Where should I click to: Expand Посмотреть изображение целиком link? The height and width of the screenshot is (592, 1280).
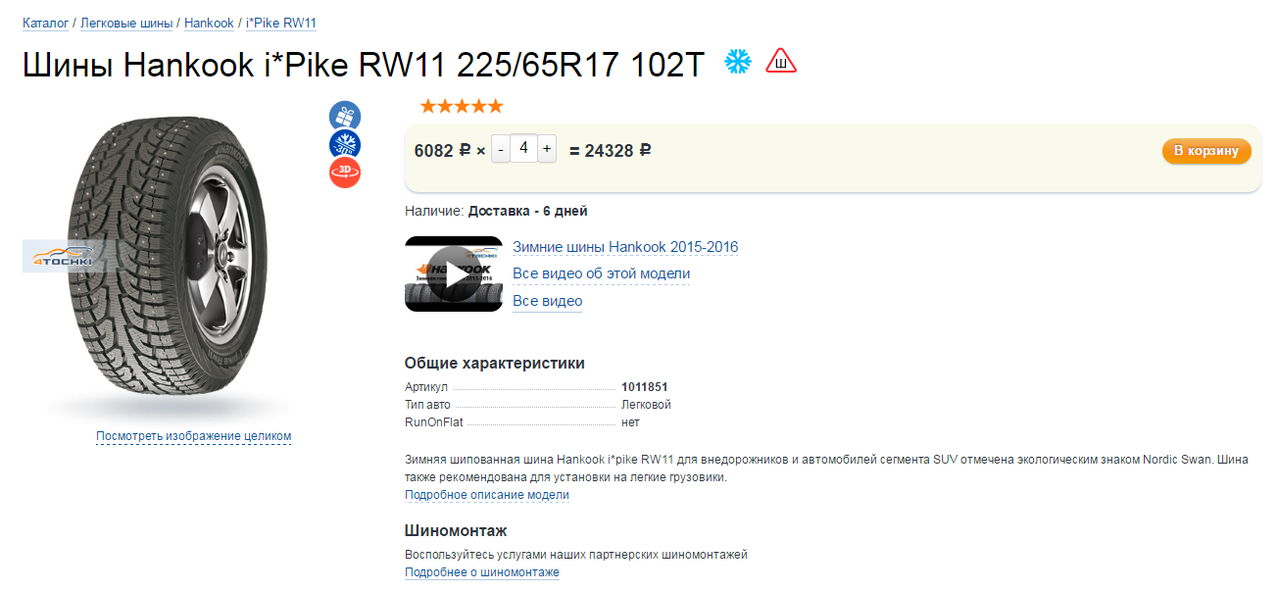(x=193, y=436)
